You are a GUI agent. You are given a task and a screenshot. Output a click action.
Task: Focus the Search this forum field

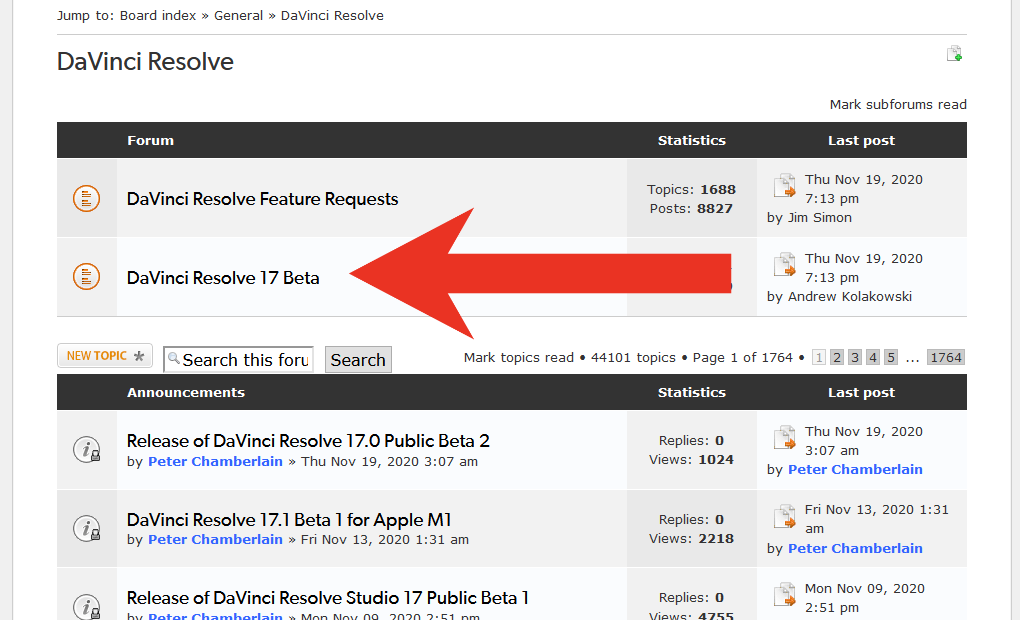coord(238,360)
